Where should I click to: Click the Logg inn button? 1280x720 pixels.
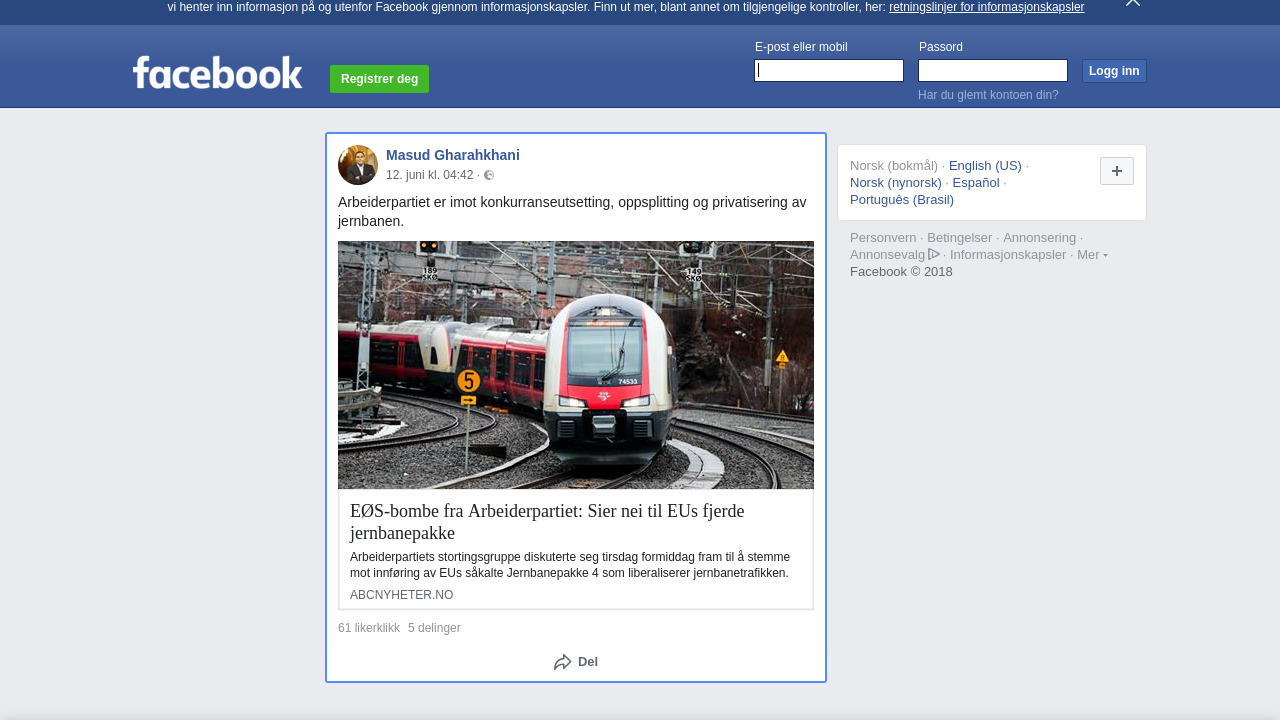click(x=1114, y=71)
